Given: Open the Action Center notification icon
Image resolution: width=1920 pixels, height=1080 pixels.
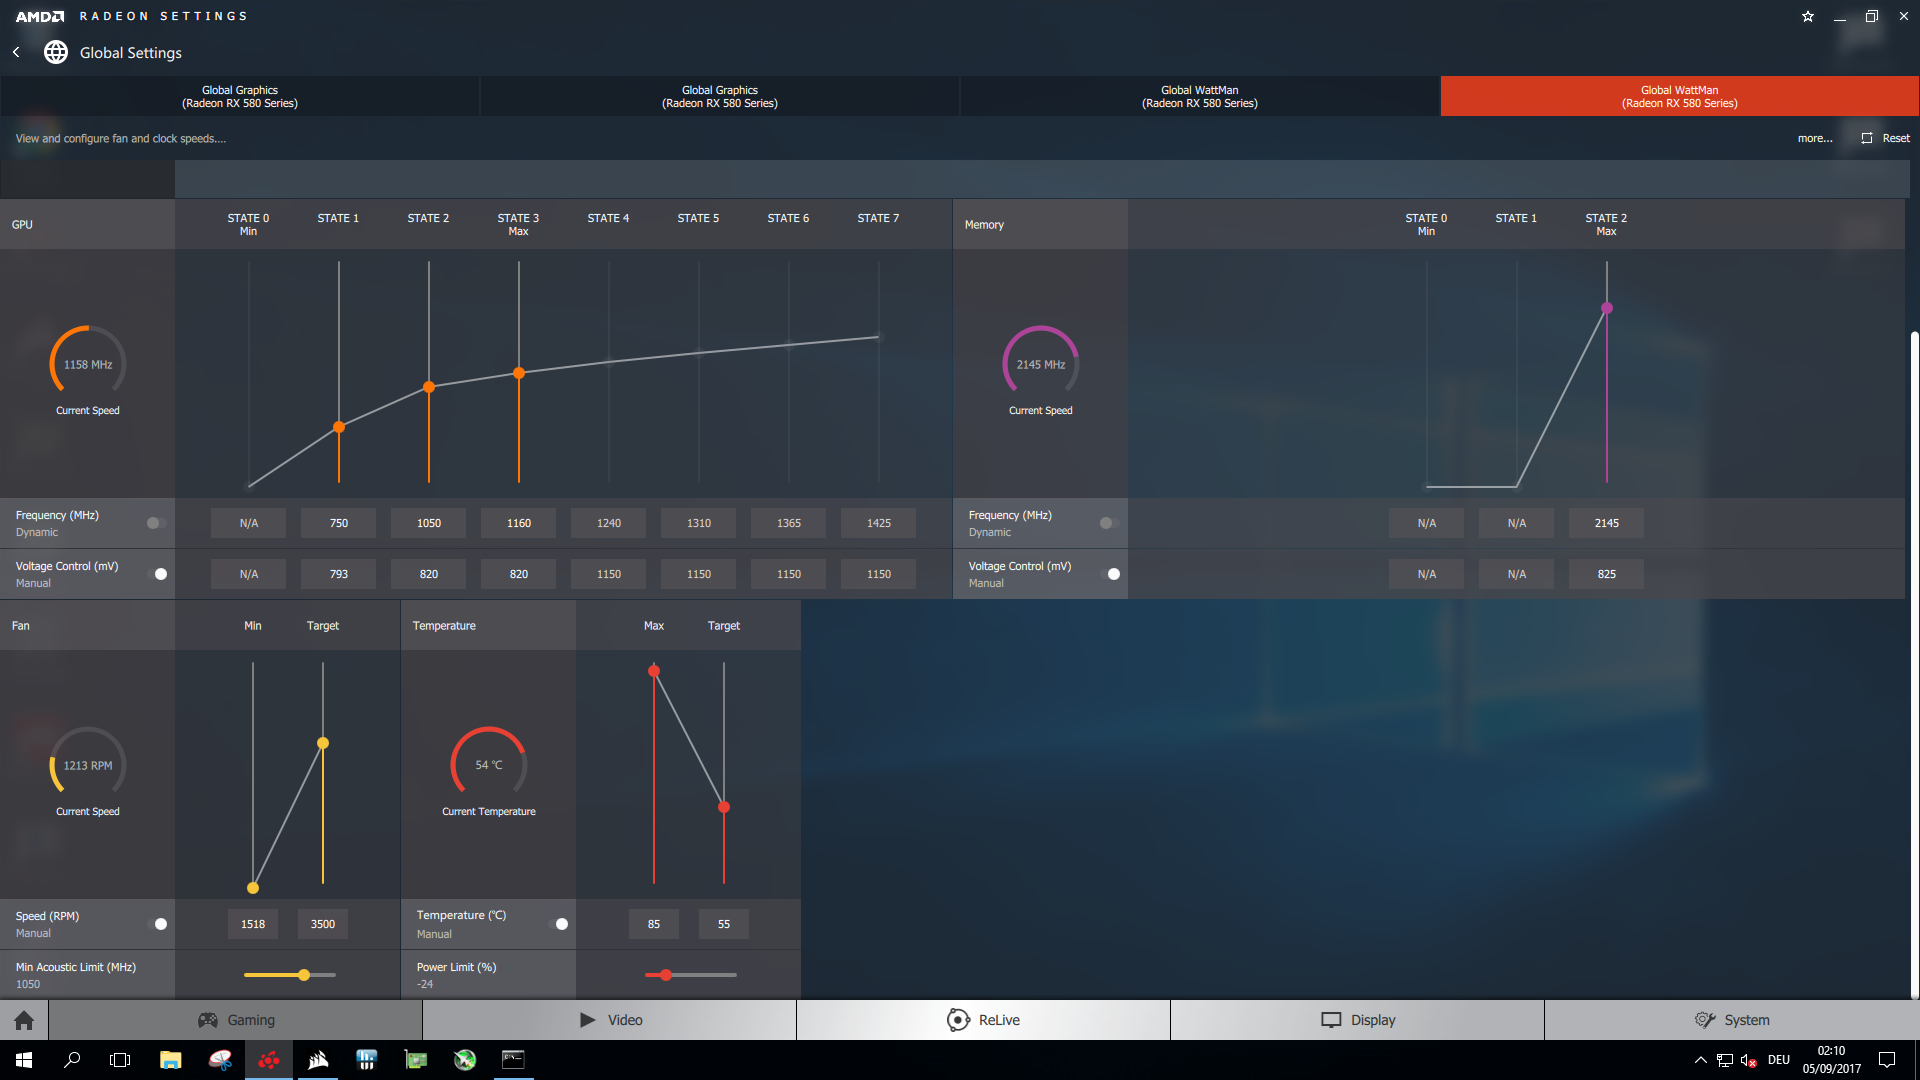Looking at the screenshot, I should click(x=1887, y=1060).
